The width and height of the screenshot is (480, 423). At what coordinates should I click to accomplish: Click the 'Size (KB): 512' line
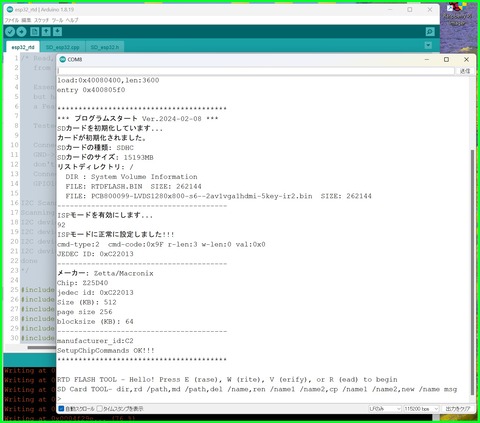87,302
